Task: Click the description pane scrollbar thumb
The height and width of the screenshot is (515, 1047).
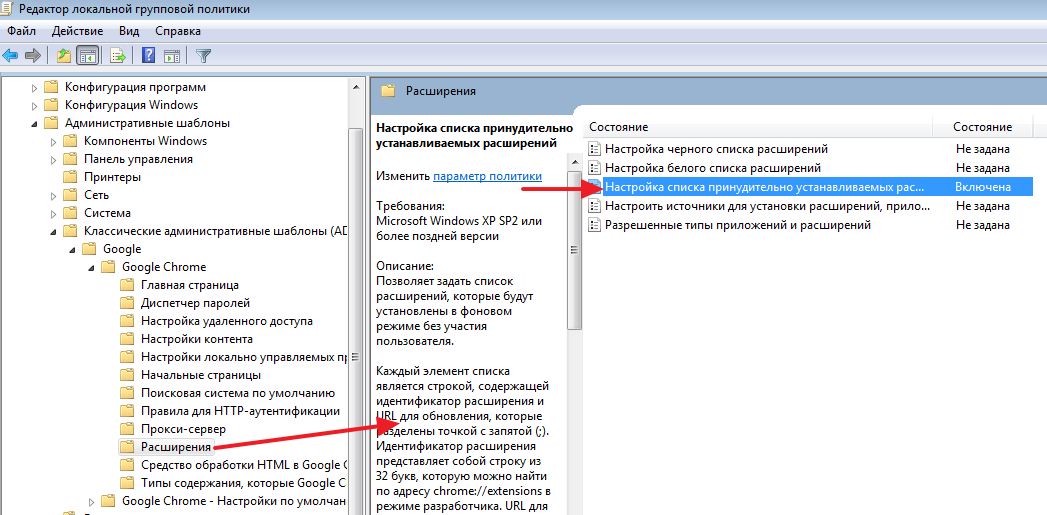Action: (574, 250)
